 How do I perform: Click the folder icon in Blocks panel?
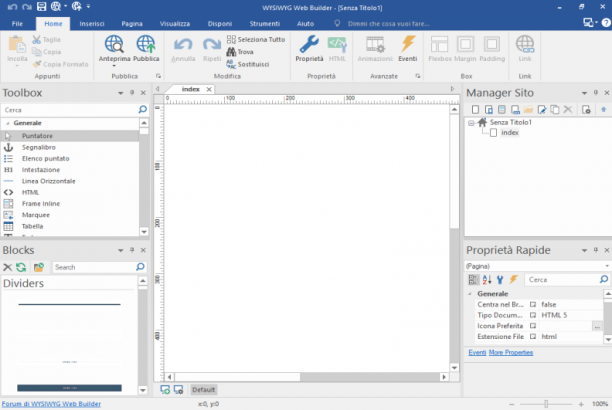[x=39, y=267]
